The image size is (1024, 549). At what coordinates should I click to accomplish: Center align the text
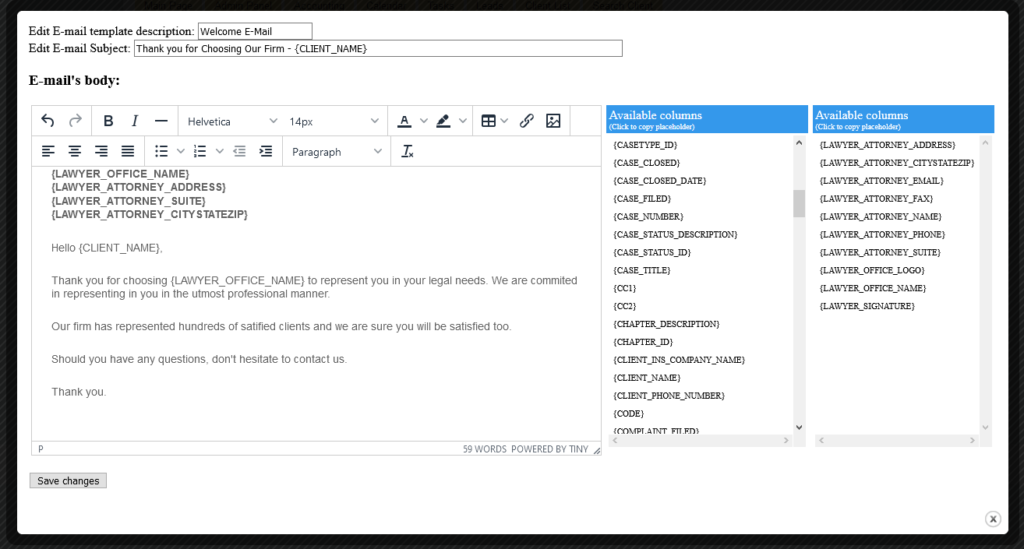point(75,151)
